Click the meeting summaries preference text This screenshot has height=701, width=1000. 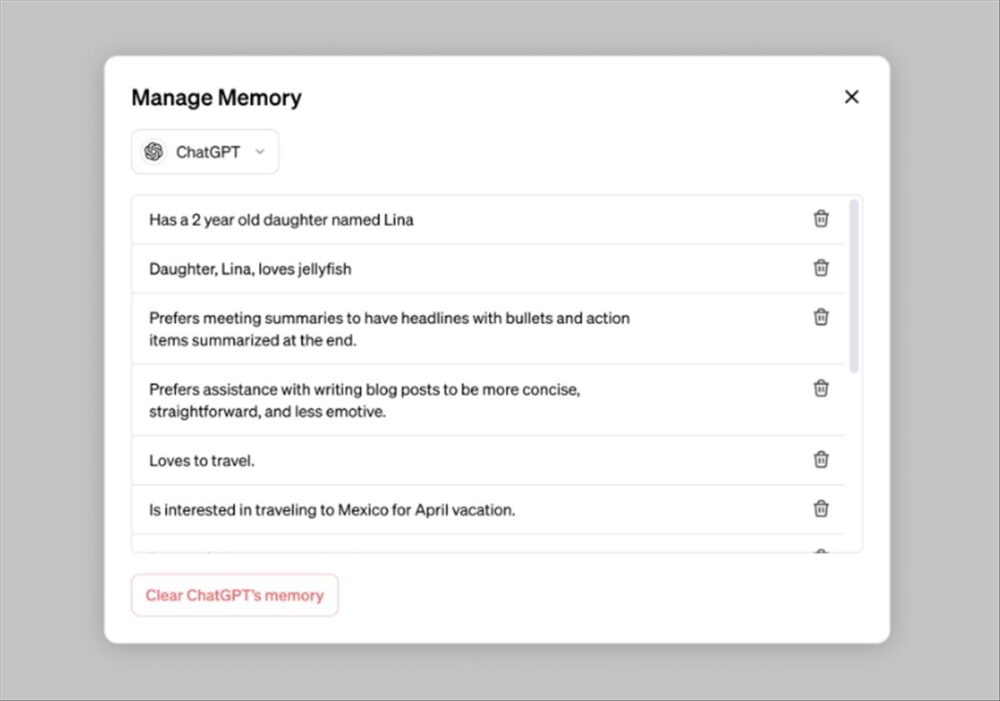tap(390, 329)
